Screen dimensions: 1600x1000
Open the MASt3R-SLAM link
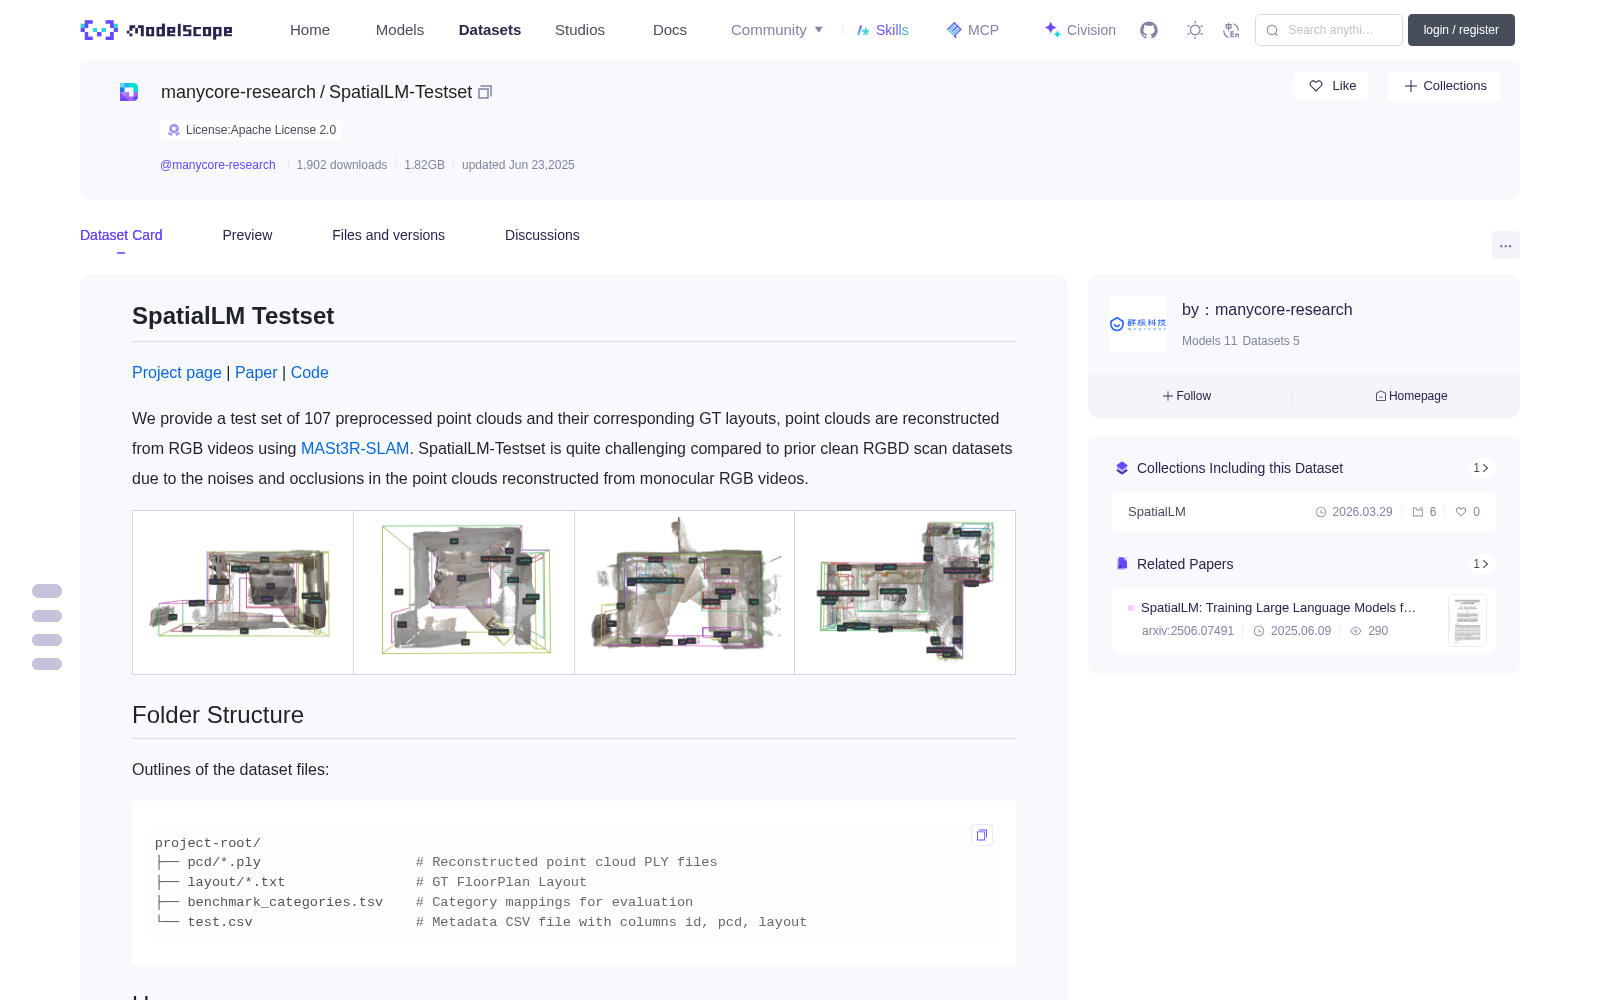(355, 448)
